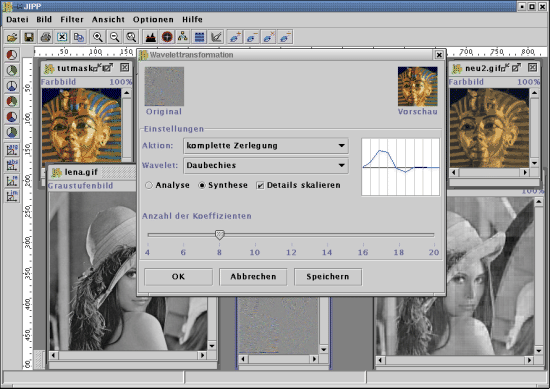Click the open file folder icon
Image resolution: width=550 pixels, height=389 pixels.
[12, 37]
